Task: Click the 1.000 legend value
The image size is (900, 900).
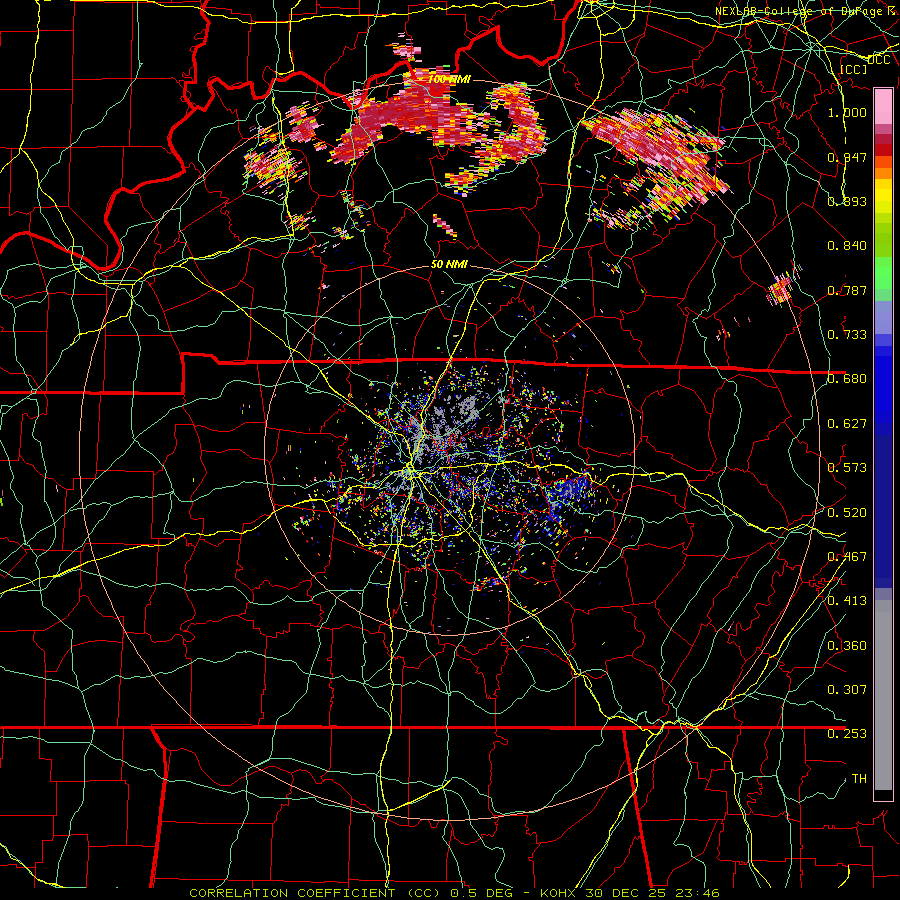Action: coord(847,112)
